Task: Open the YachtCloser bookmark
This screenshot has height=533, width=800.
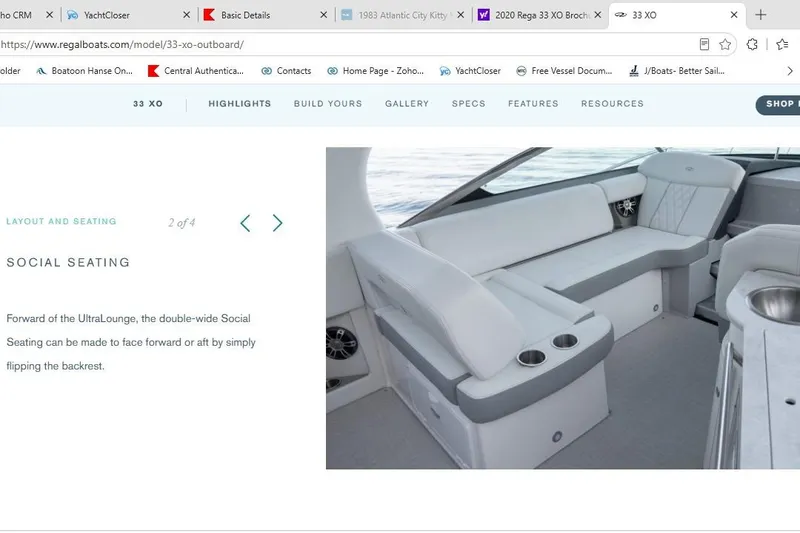Action: coord(470,71)
